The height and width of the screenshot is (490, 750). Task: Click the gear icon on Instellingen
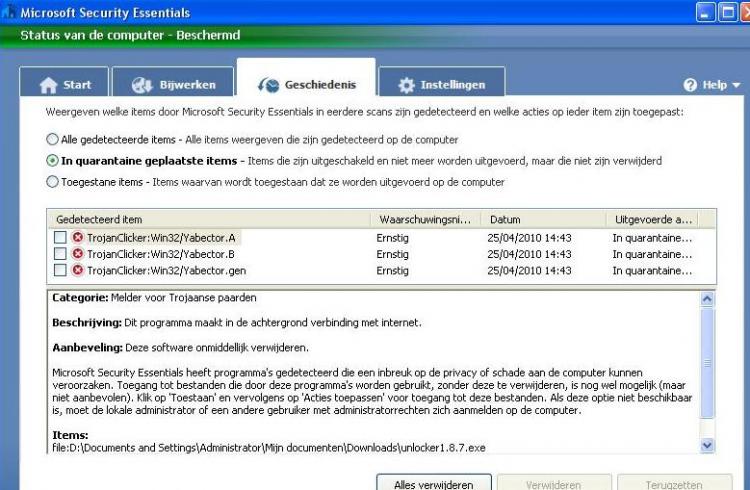407,85
